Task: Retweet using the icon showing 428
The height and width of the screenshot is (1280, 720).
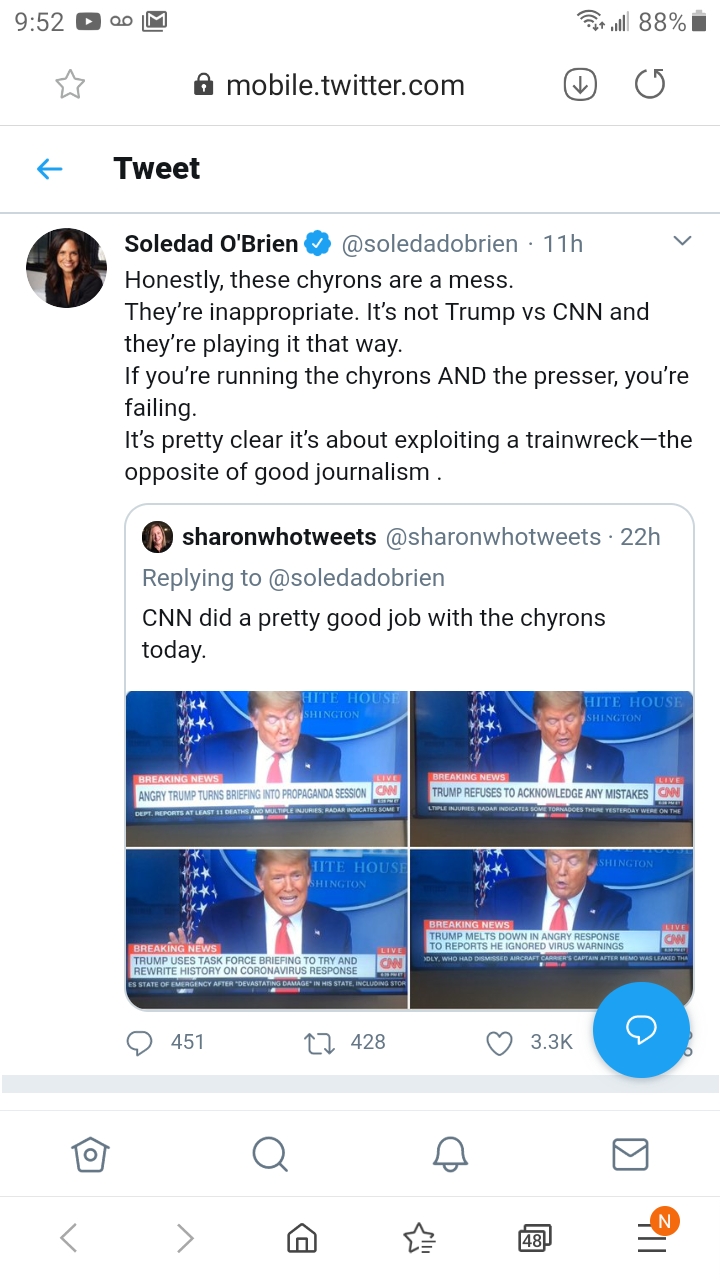Action: click(318, 1042)
